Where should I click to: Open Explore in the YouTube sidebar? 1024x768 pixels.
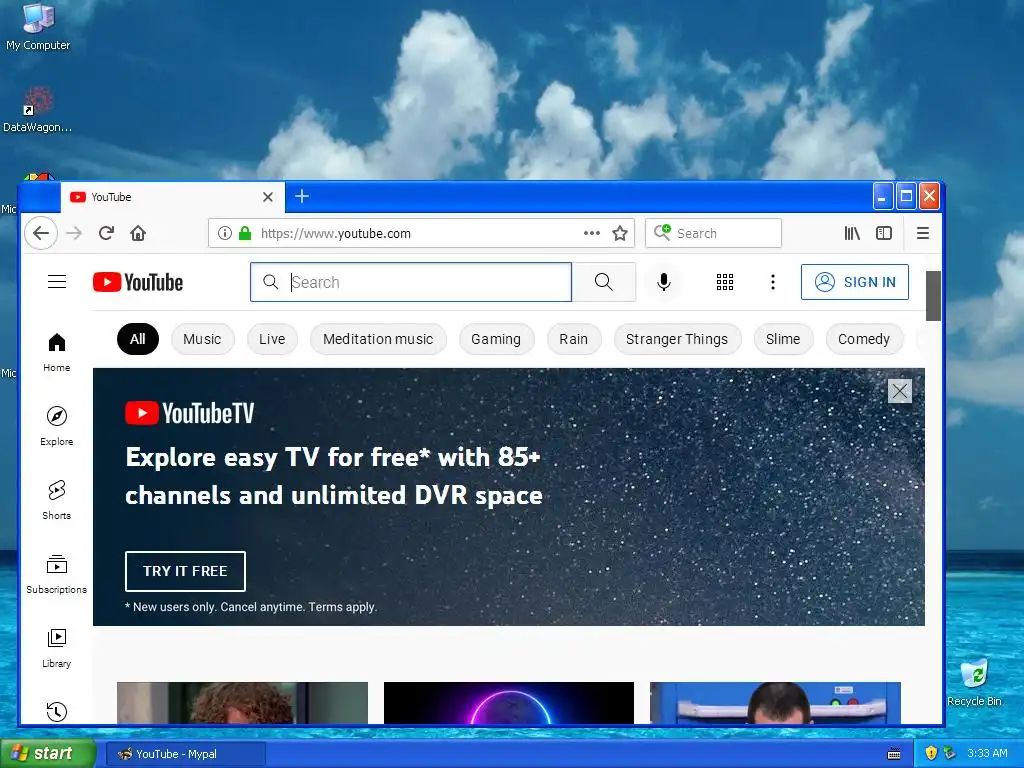pyautogui.click(x=57, y=426)
